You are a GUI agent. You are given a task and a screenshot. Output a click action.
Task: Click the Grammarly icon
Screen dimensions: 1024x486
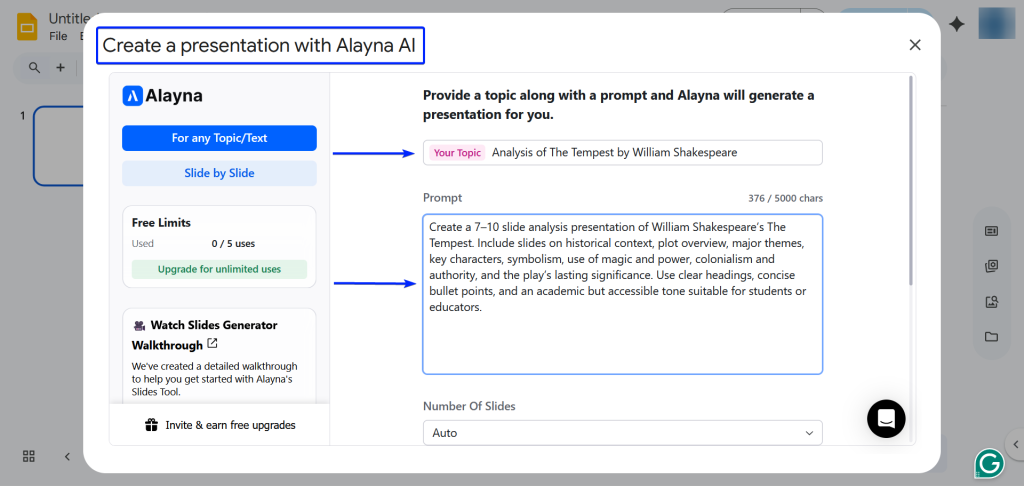click(989, 463)
